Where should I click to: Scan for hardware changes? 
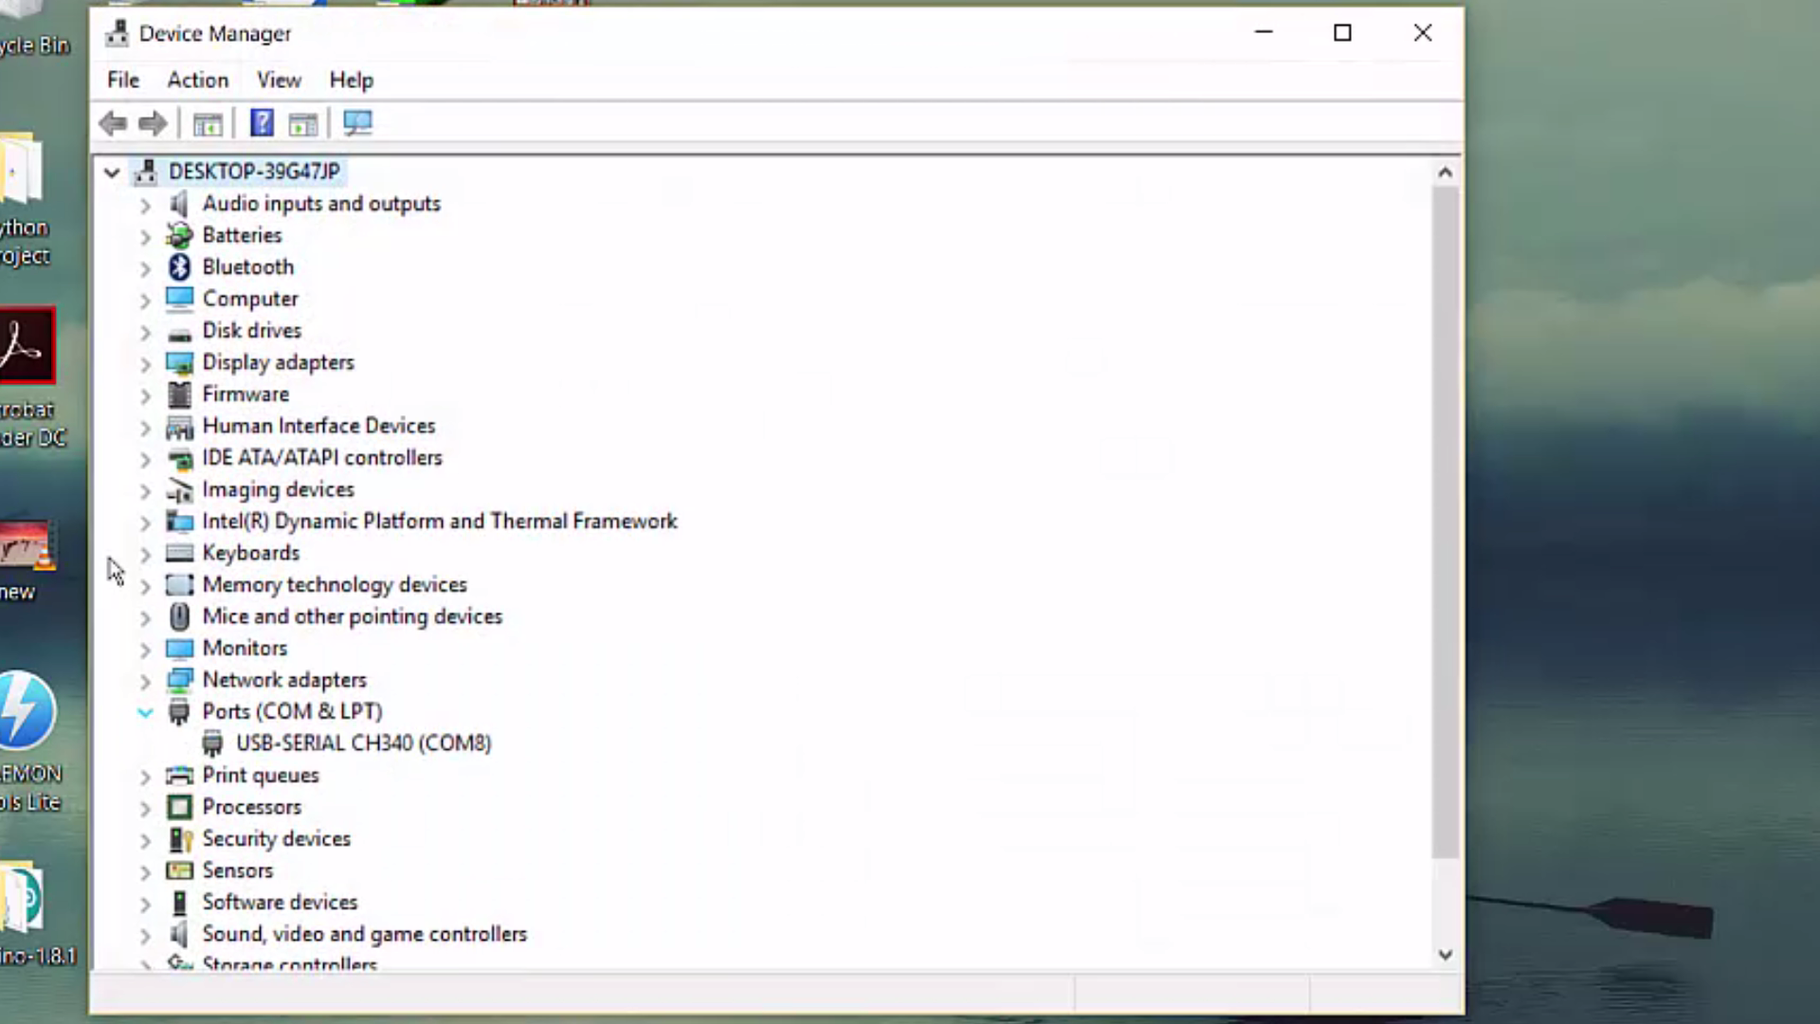pos(357,122)
